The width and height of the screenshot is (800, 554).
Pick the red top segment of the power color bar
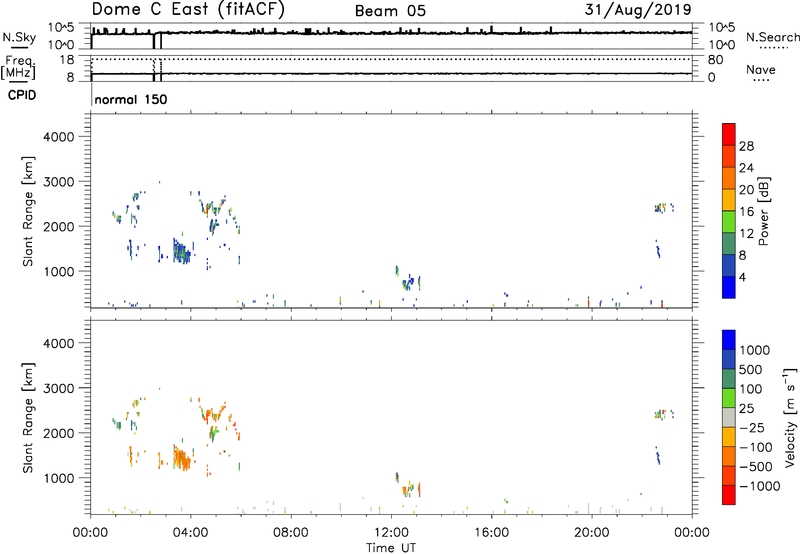(729, 134)
